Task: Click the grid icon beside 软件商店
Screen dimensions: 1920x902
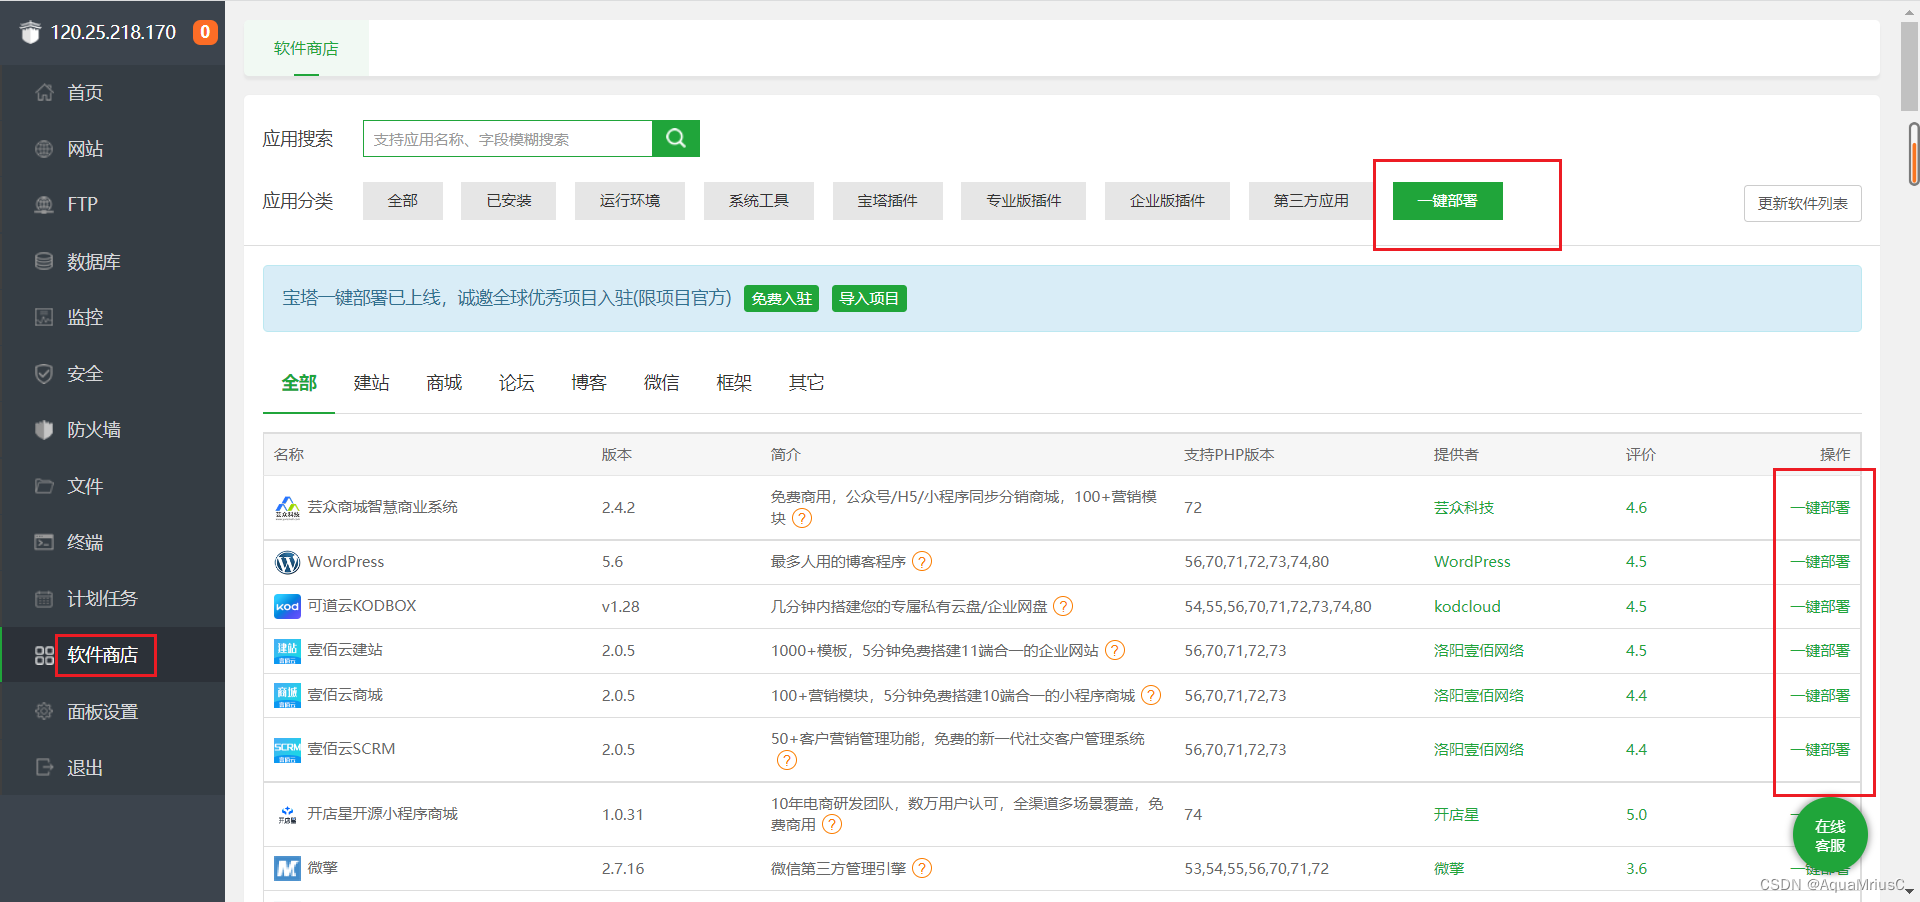Action: point(44,655)
